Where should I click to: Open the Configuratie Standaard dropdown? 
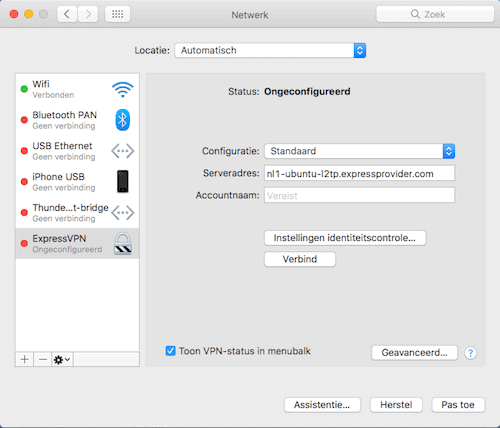pyautogui.click(x=359, y=151)
